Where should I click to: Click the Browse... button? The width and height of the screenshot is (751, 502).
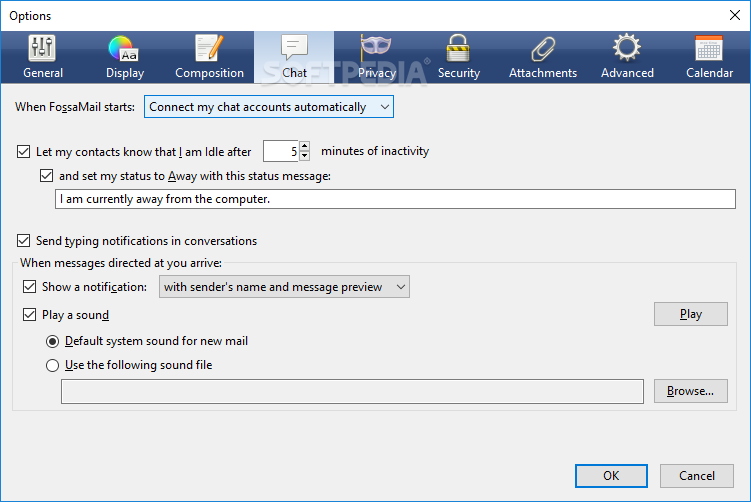click(691, 391)
